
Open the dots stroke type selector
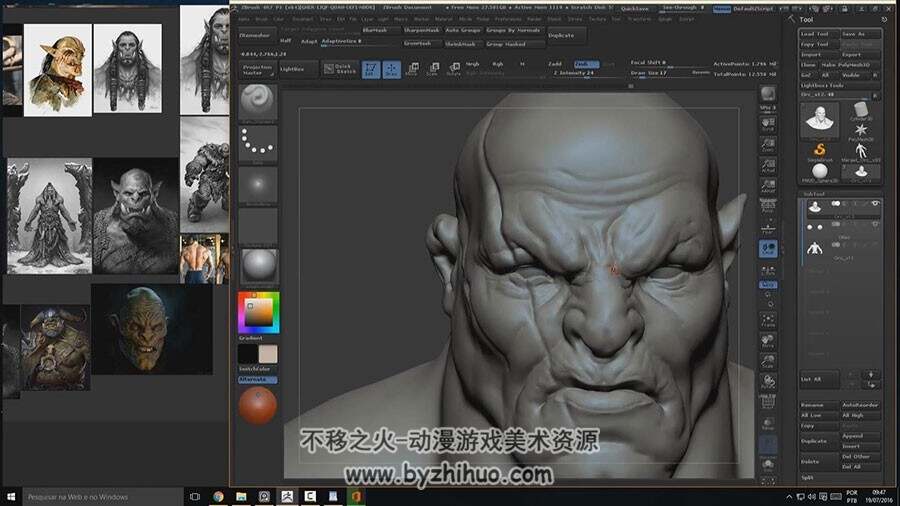[258, 143]
